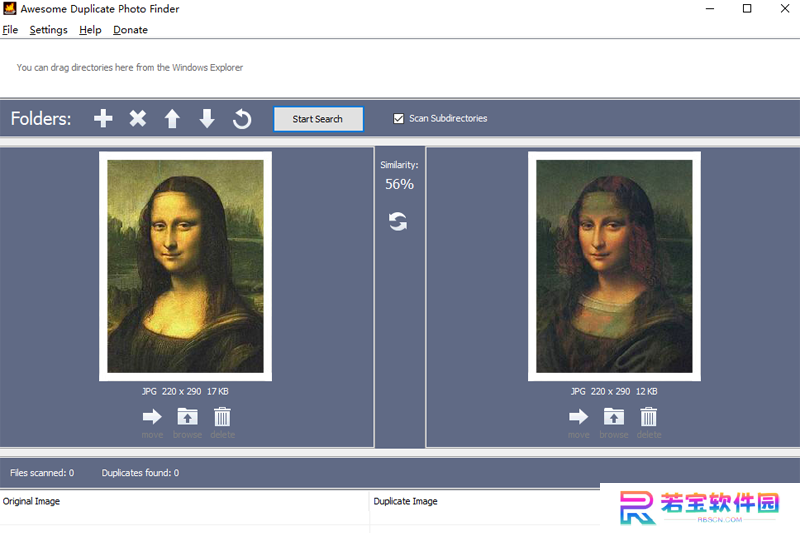Swap images using the center swap icon
Image resolution: width=800 pixels, height=533 pixels.
398,221
